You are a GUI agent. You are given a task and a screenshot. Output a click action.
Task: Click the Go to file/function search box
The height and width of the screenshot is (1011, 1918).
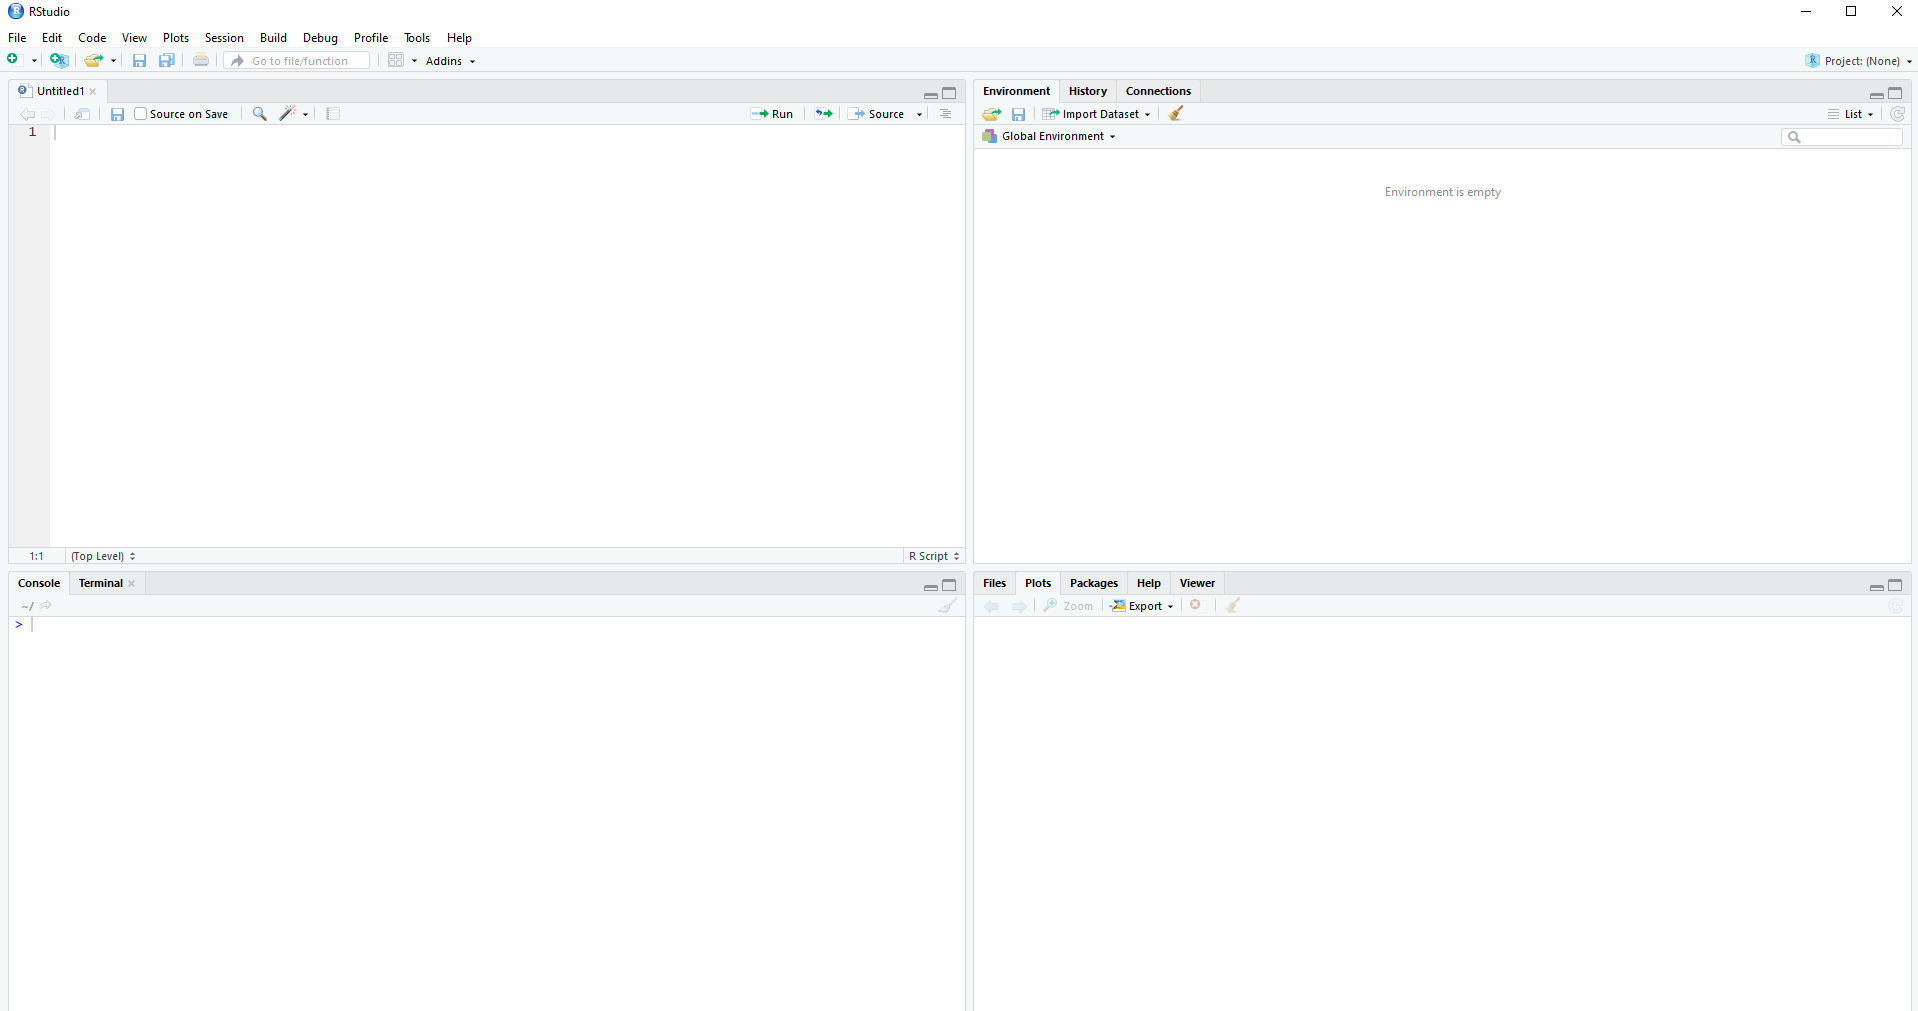pyautogui.click(x=298, y=61)
